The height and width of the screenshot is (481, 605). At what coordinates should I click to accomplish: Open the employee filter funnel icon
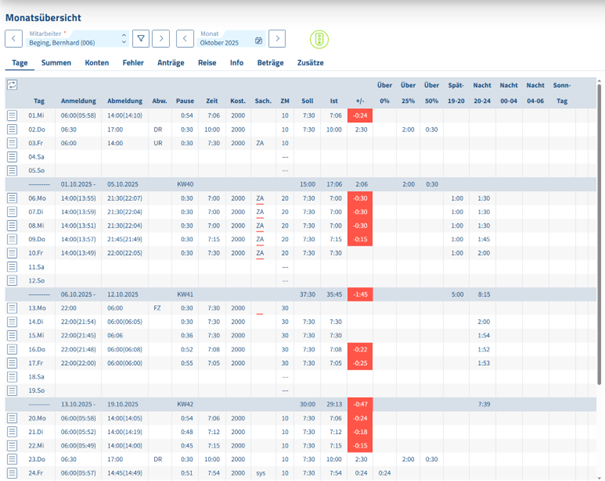tap(141, 39)
